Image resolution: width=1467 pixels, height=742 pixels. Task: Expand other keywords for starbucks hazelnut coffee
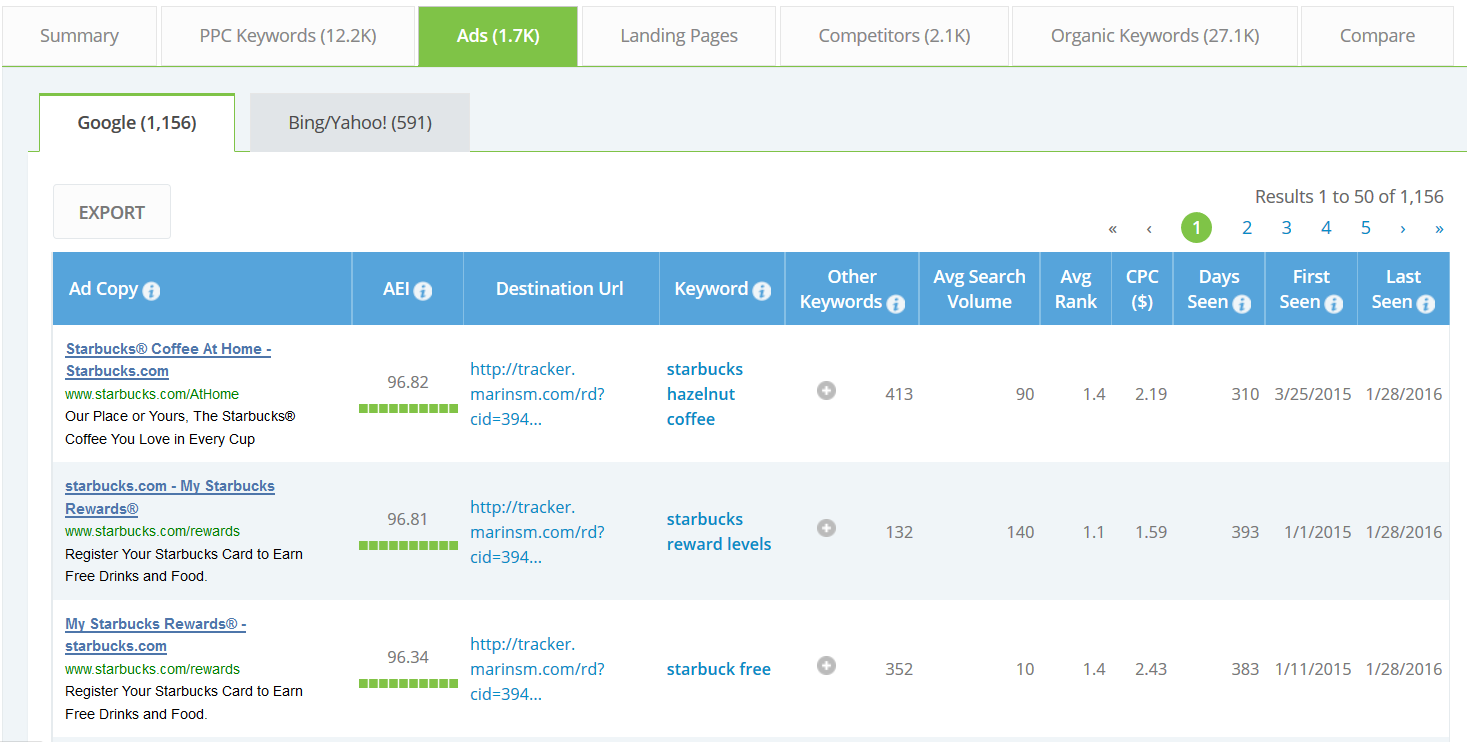[x=826, y=391]
